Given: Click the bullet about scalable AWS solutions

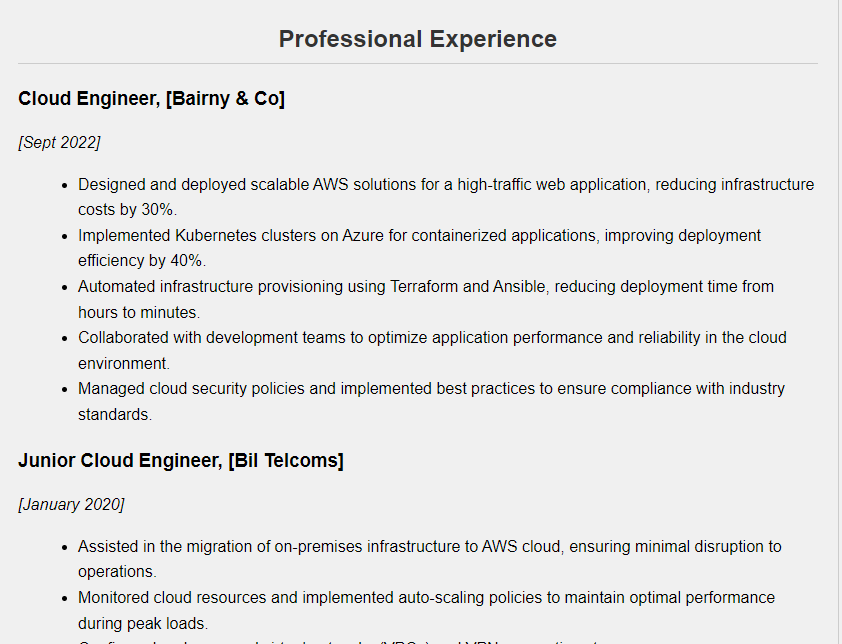Looking at the screenshot, I should (x=445, y=185).
